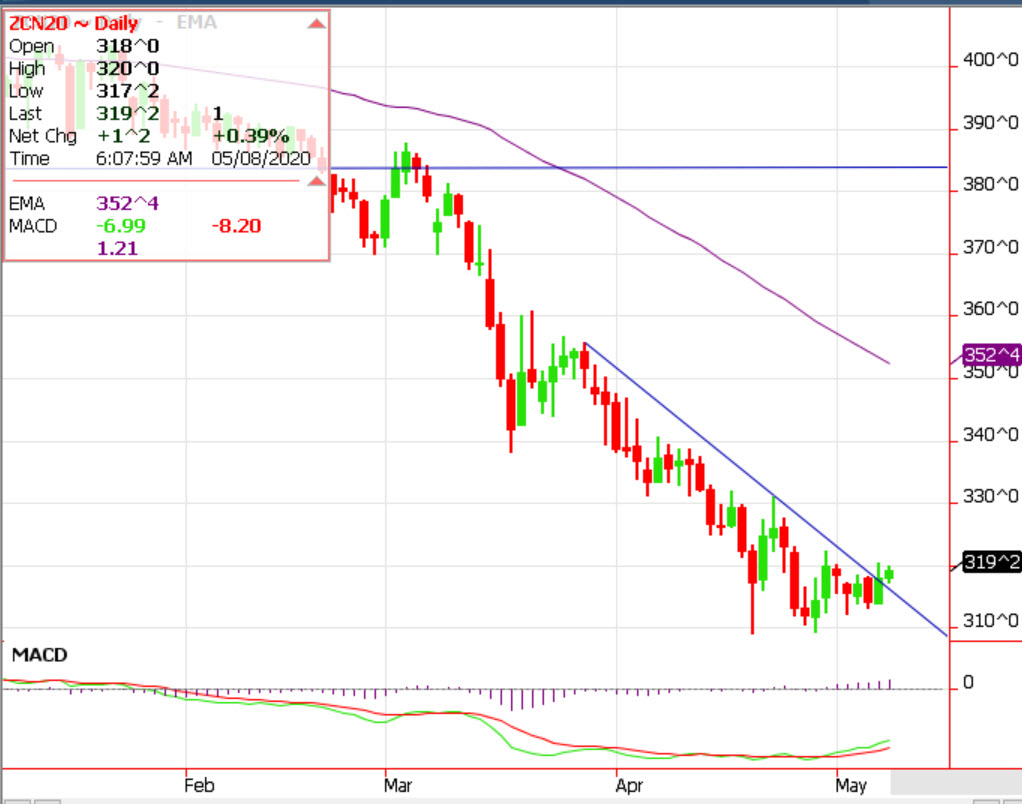
Task: Select the horizontal blue resistance line
Action: 700,167
